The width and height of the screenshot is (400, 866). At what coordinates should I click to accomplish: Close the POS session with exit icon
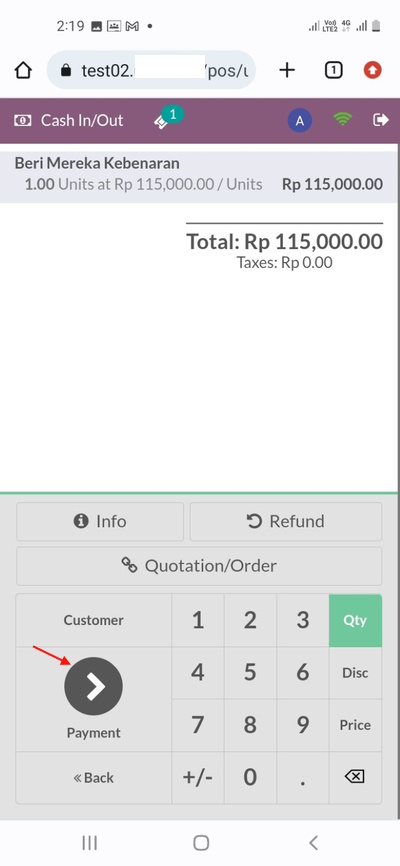tap(381, 120)
